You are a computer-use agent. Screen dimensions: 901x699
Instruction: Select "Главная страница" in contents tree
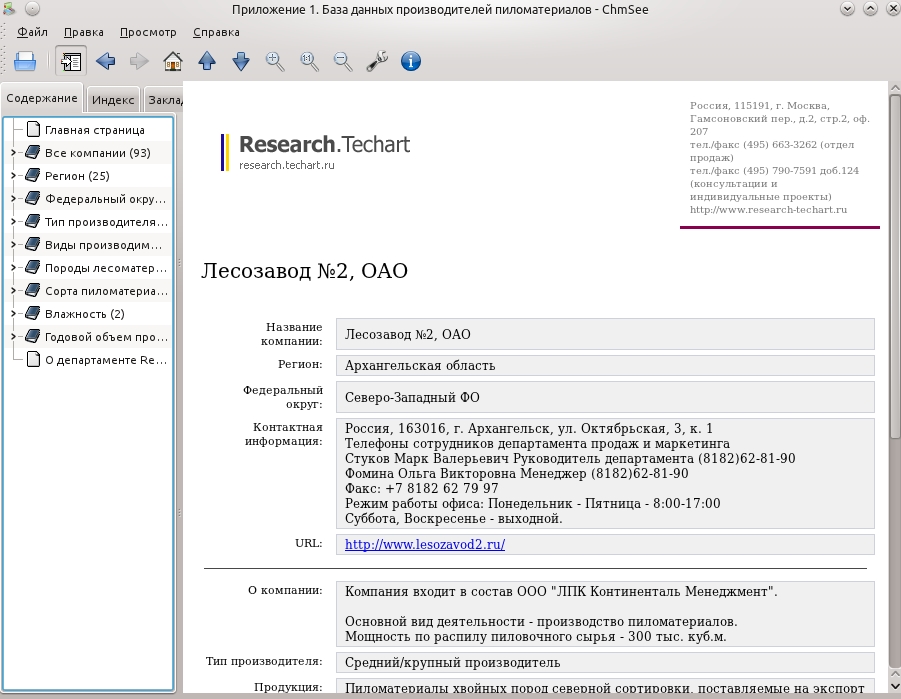click(x=95, y=130)
